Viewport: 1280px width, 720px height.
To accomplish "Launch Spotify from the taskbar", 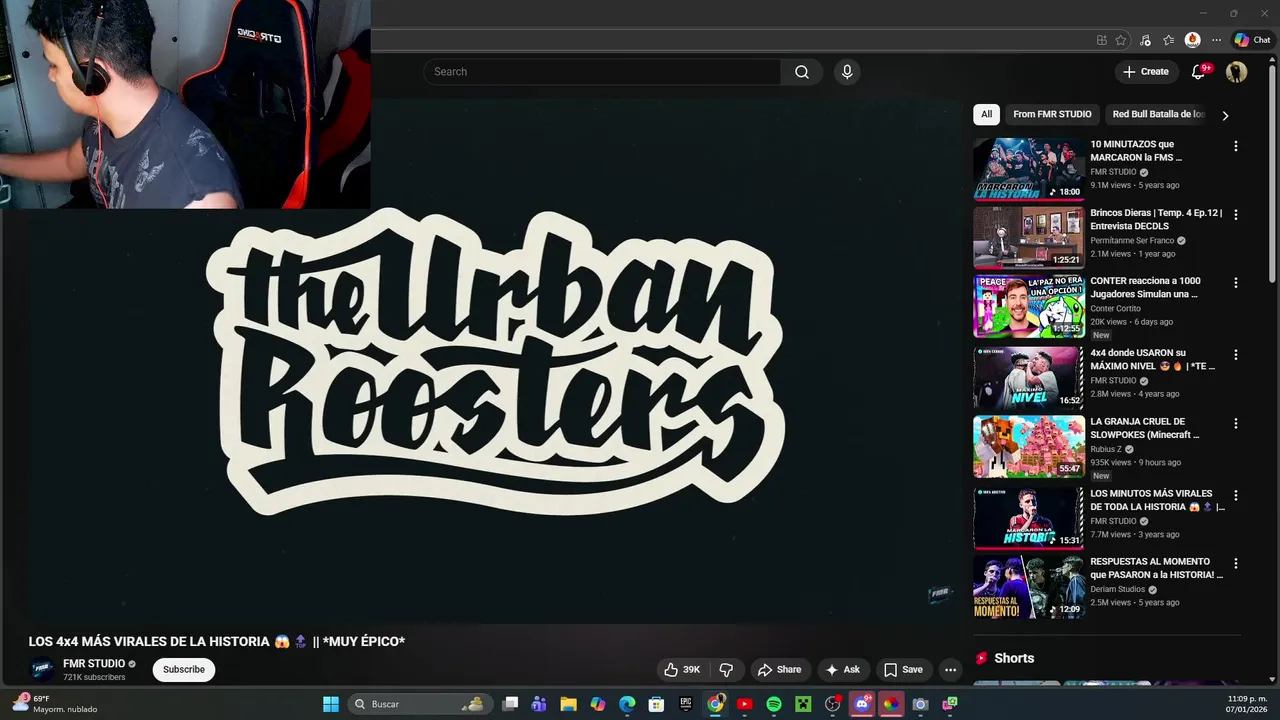I will pyautogui.click(x=774, y=704).
